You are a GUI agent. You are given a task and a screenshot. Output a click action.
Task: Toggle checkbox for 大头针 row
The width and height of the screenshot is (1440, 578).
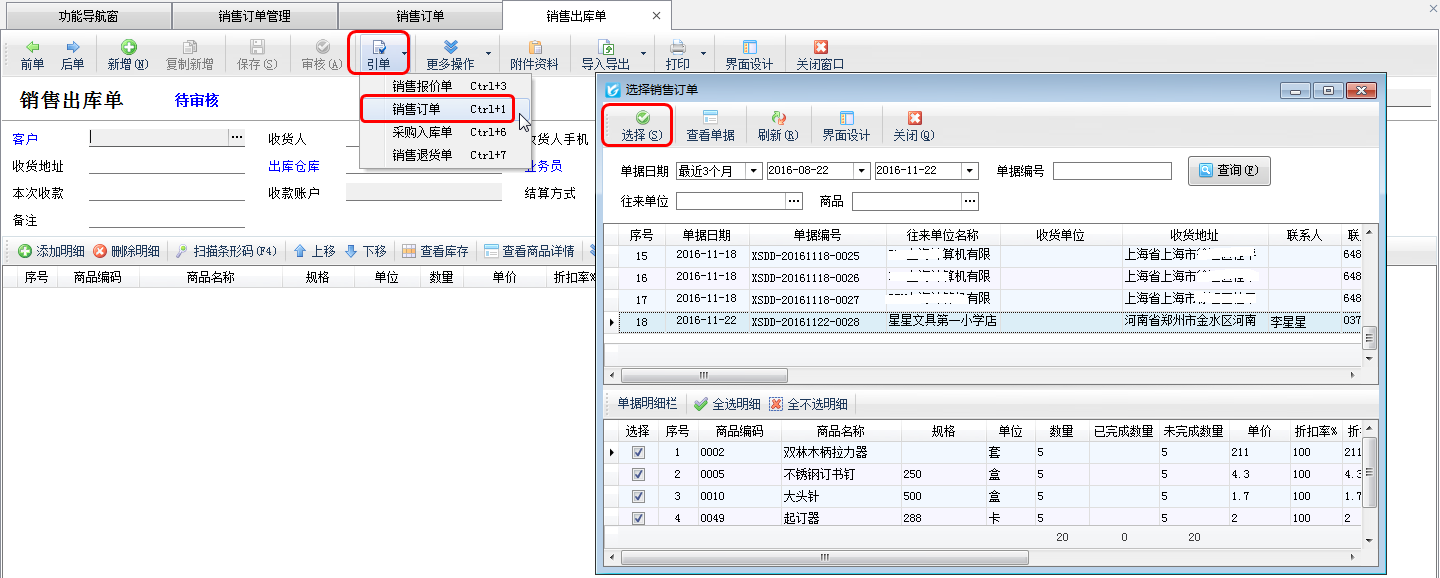638,497
